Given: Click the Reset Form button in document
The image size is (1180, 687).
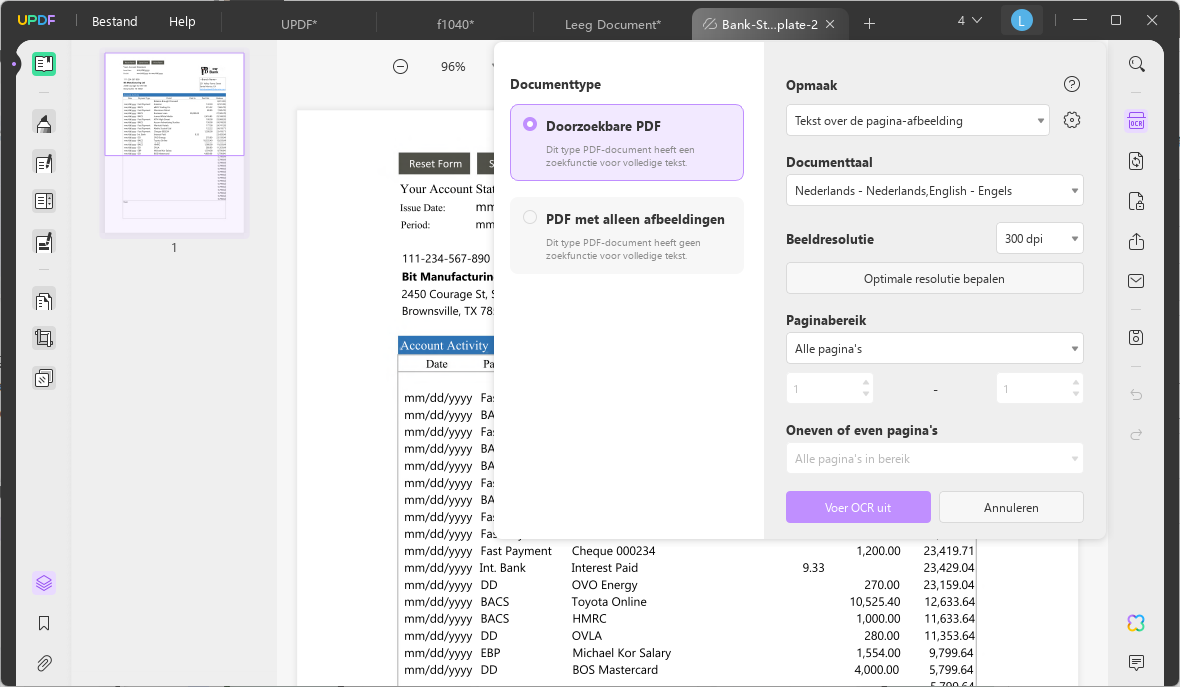Looking at the screenshot, I should pyautogui.click(x=435, y=163).
